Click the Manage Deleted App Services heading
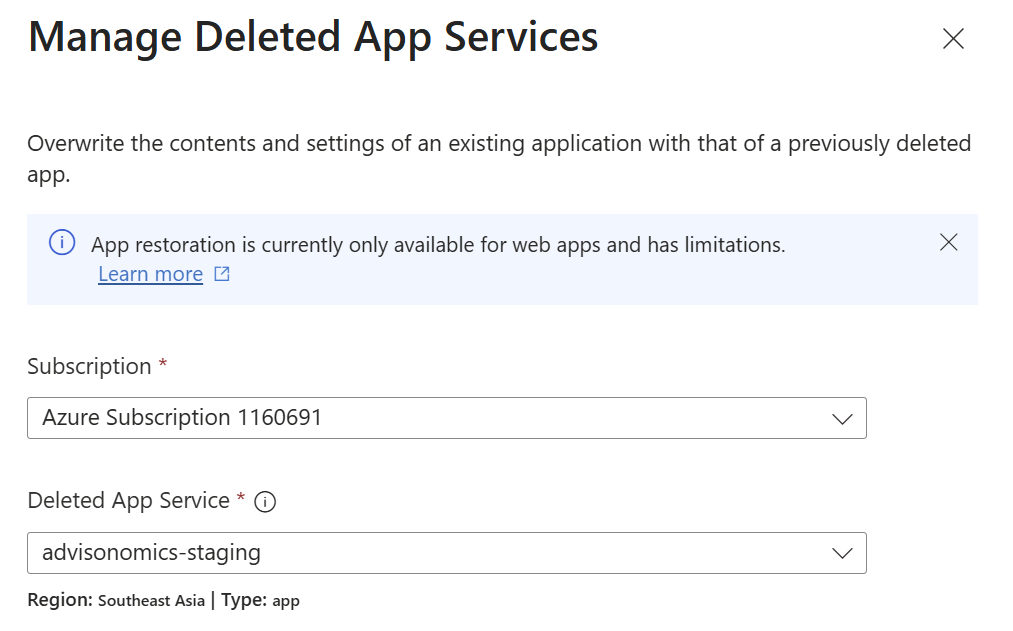Image resolution: width=1013 pixels, height=631 pixels. (313, 37)
